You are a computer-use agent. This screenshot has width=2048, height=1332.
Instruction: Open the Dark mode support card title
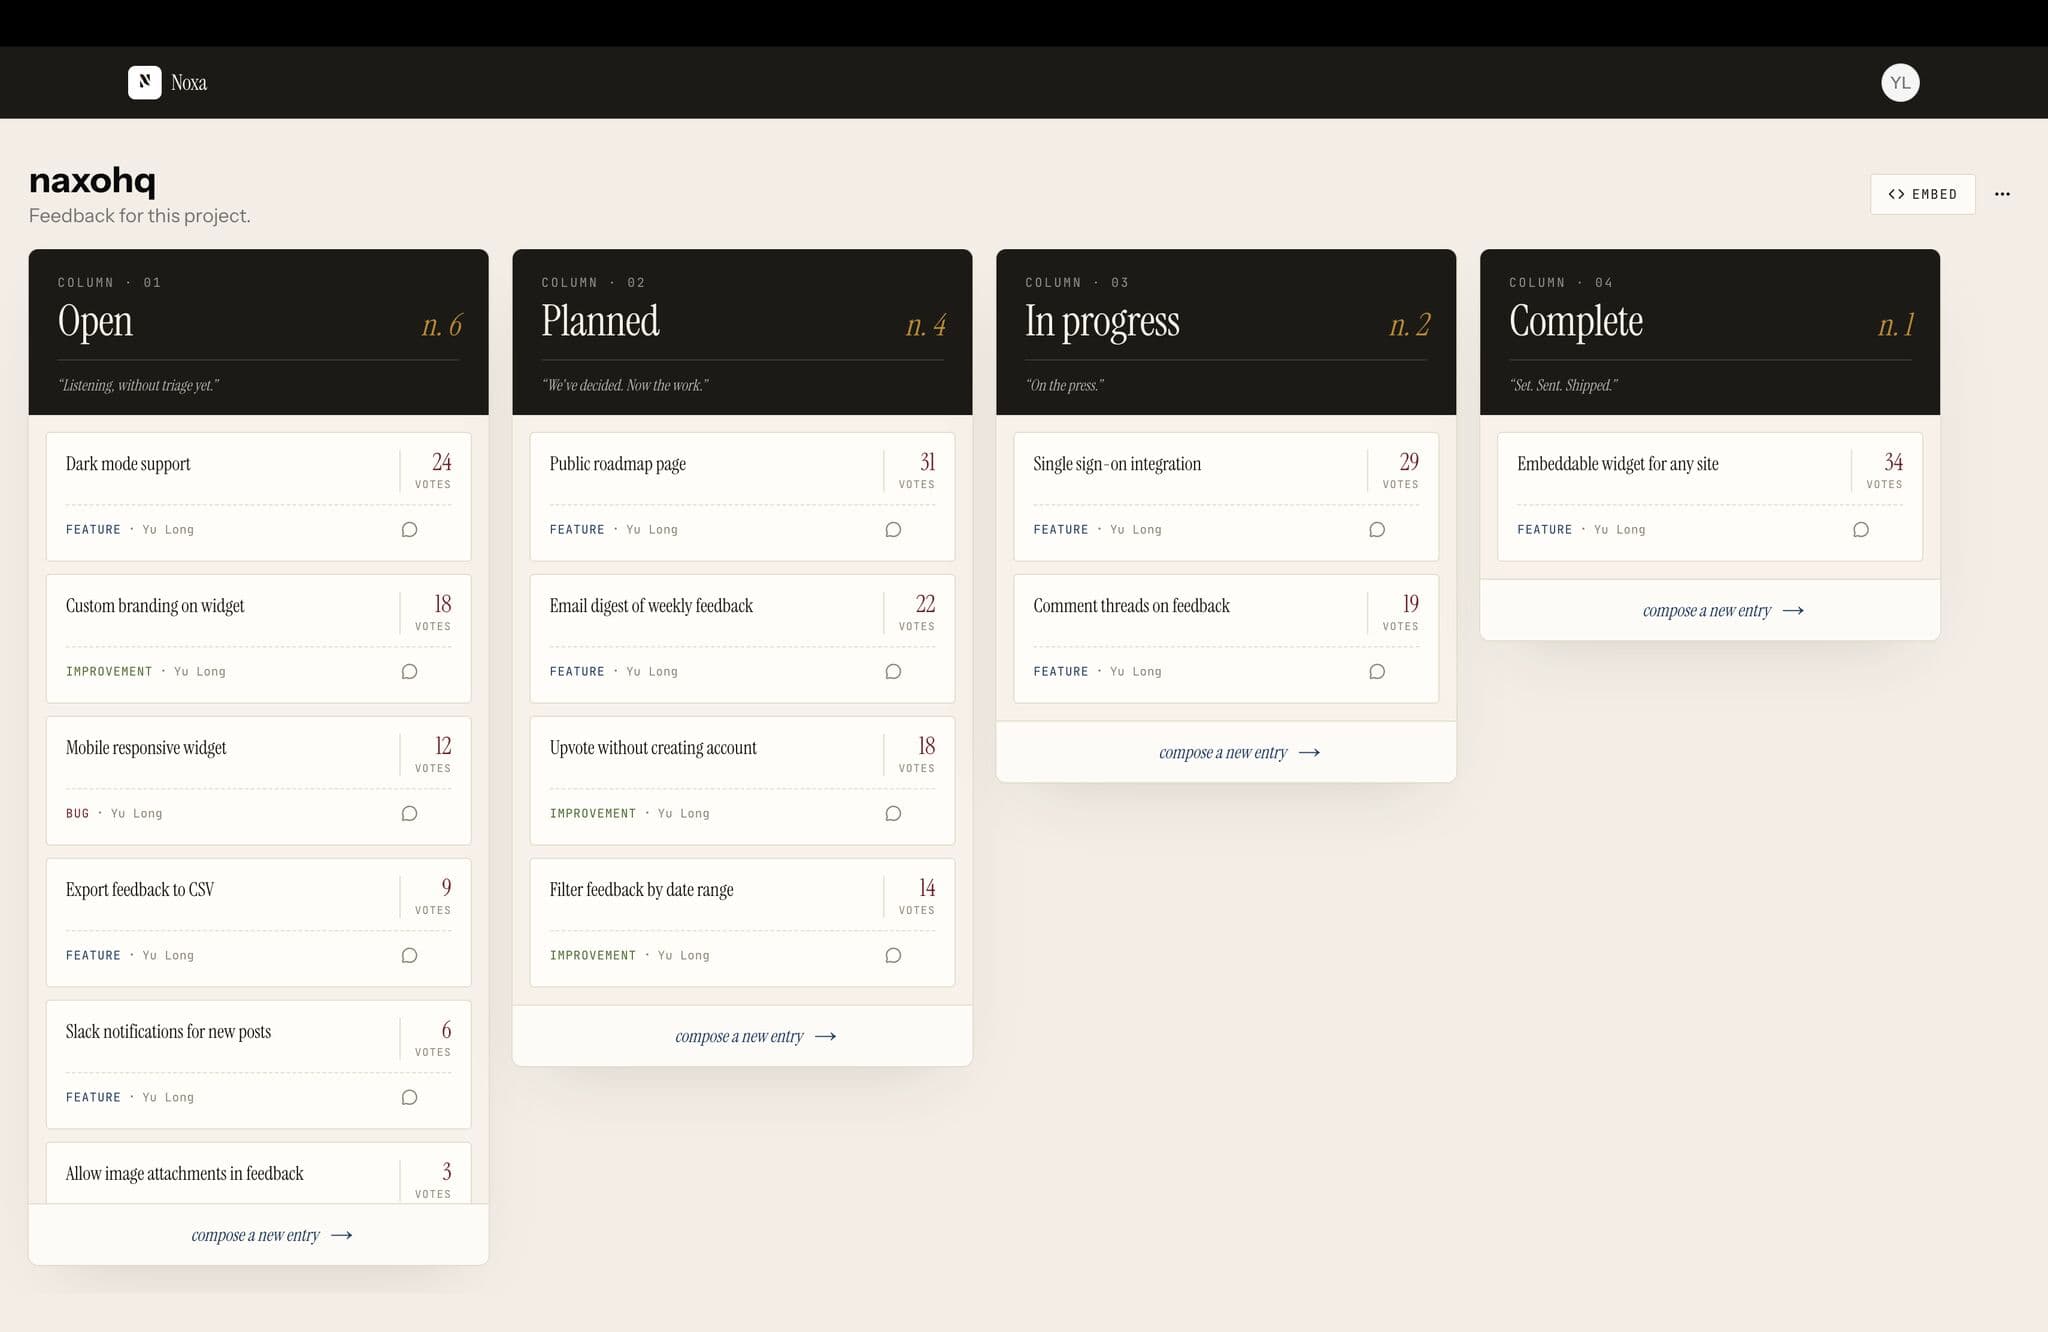[x=128, y=464]
